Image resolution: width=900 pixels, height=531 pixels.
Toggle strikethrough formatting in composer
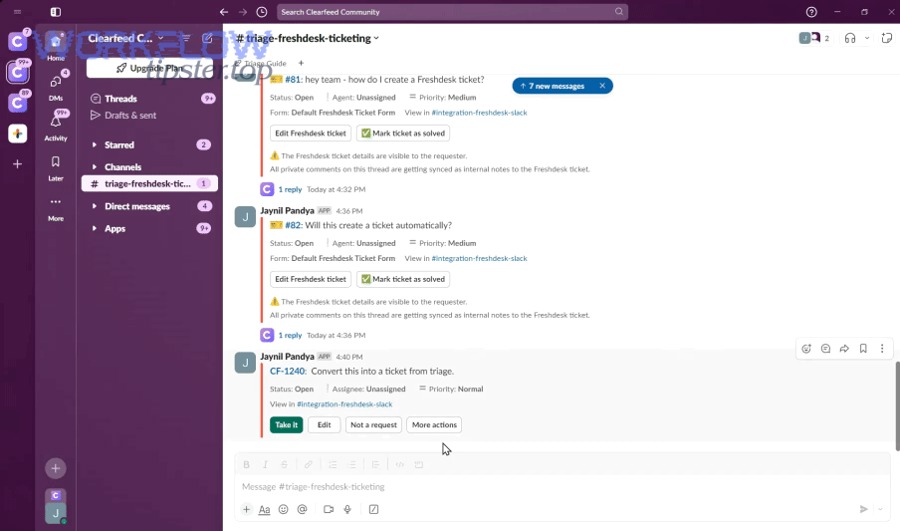point(284,464)
